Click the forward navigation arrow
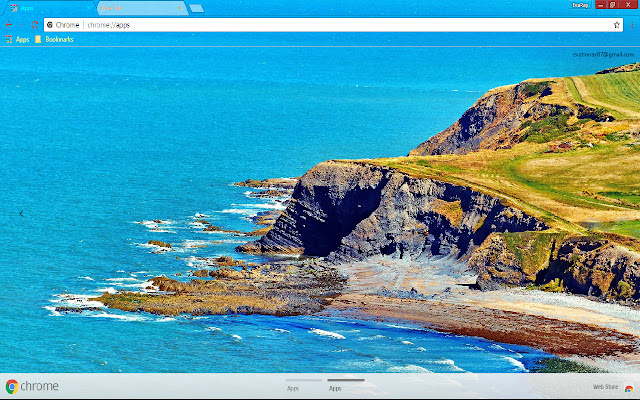 22,25
